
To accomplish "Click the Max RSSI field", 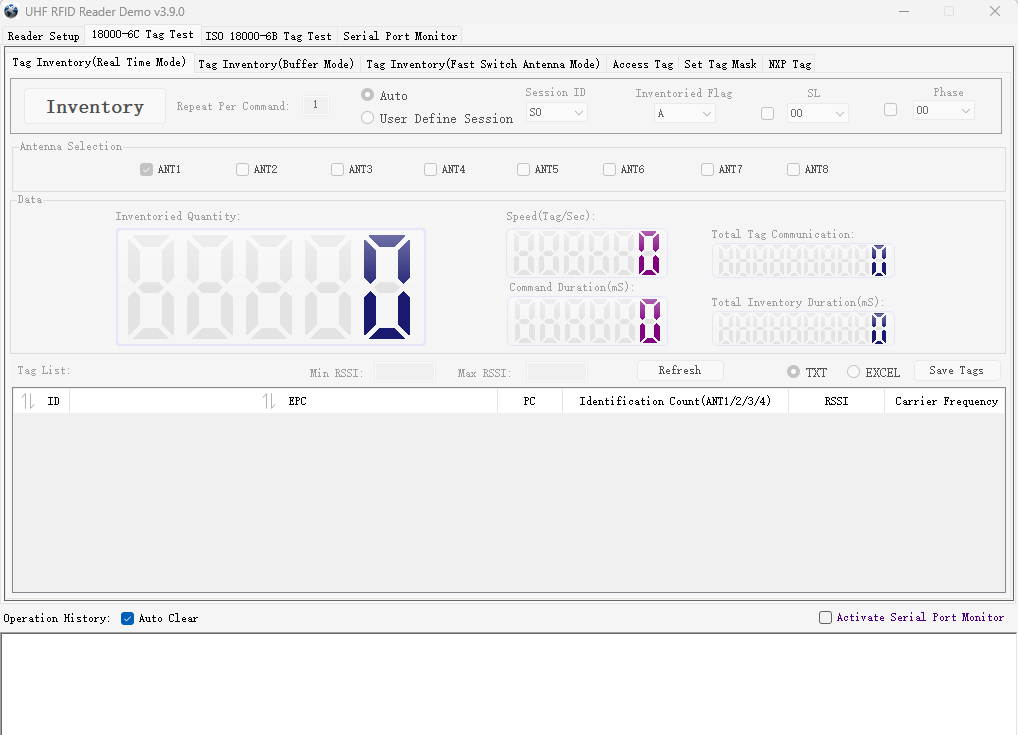I will [x=557, y=371].
